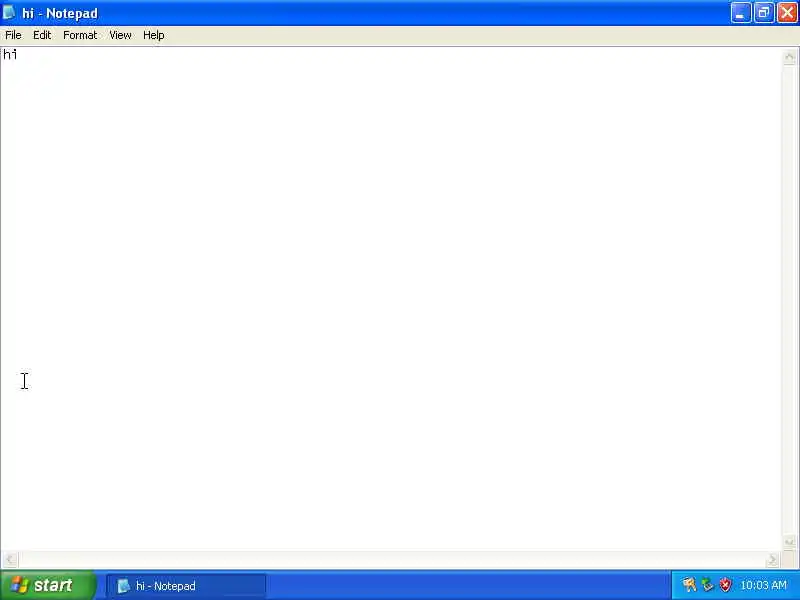
Task: Click the horizontal scrollbar right arrow
Action: point(773,560)
